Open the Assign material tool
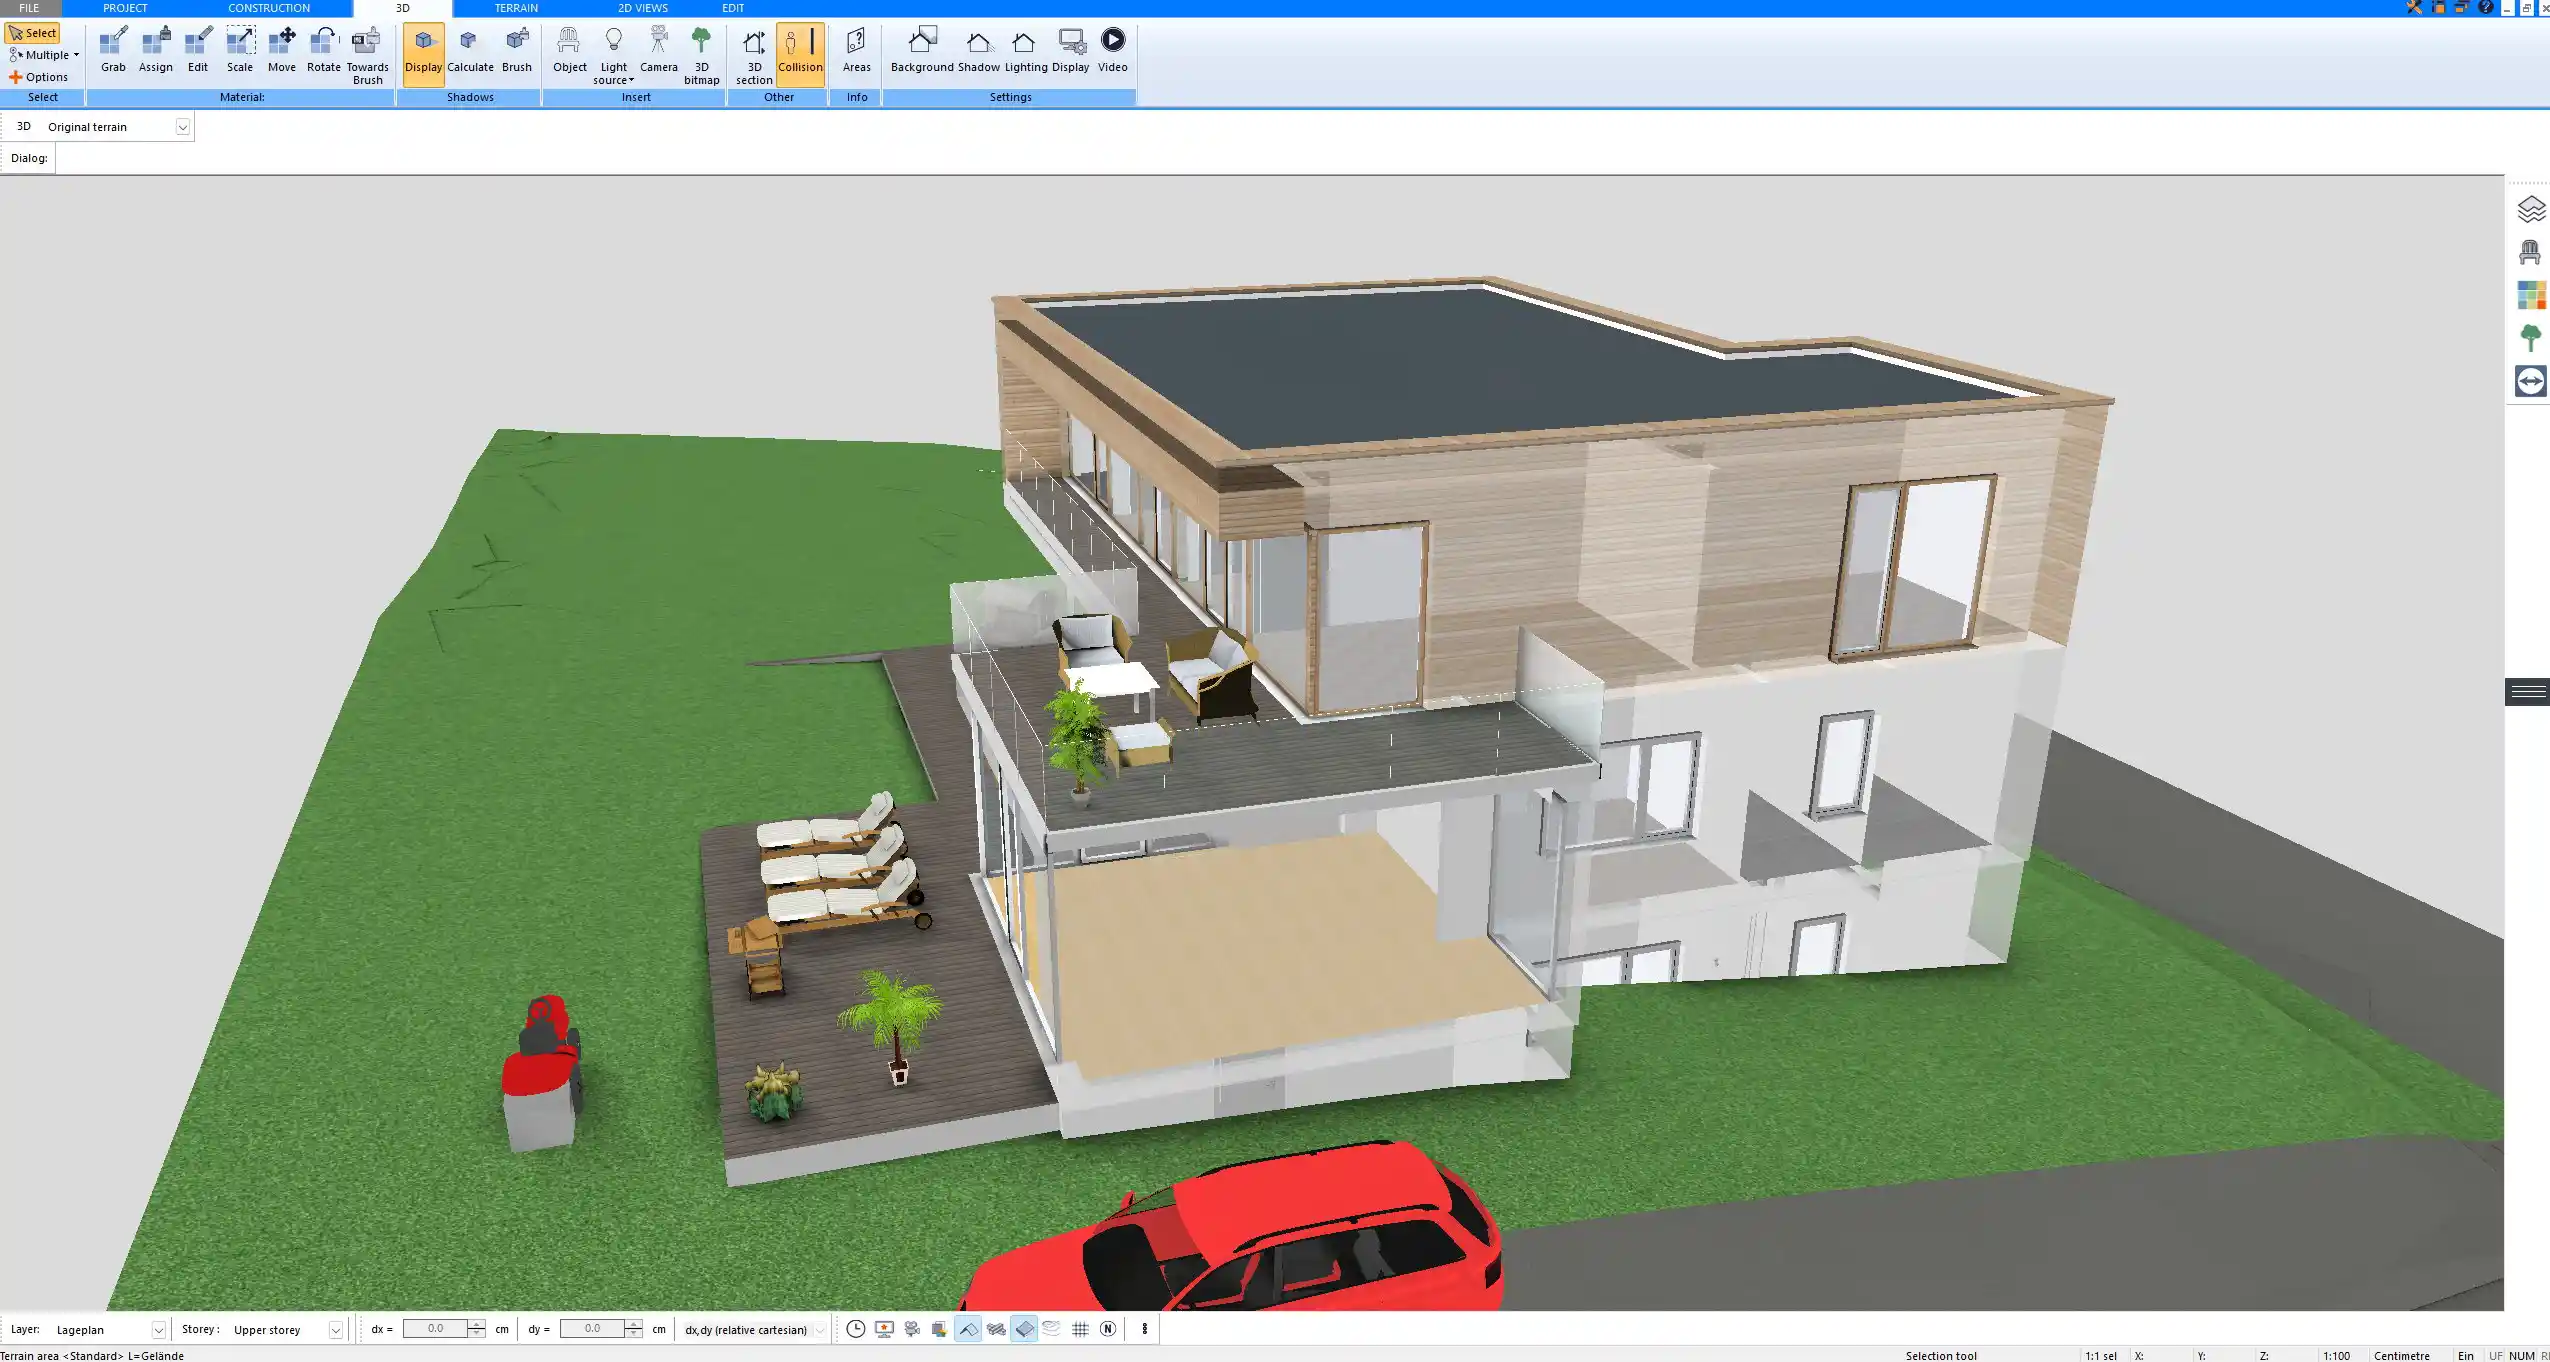 click(155, 47)
